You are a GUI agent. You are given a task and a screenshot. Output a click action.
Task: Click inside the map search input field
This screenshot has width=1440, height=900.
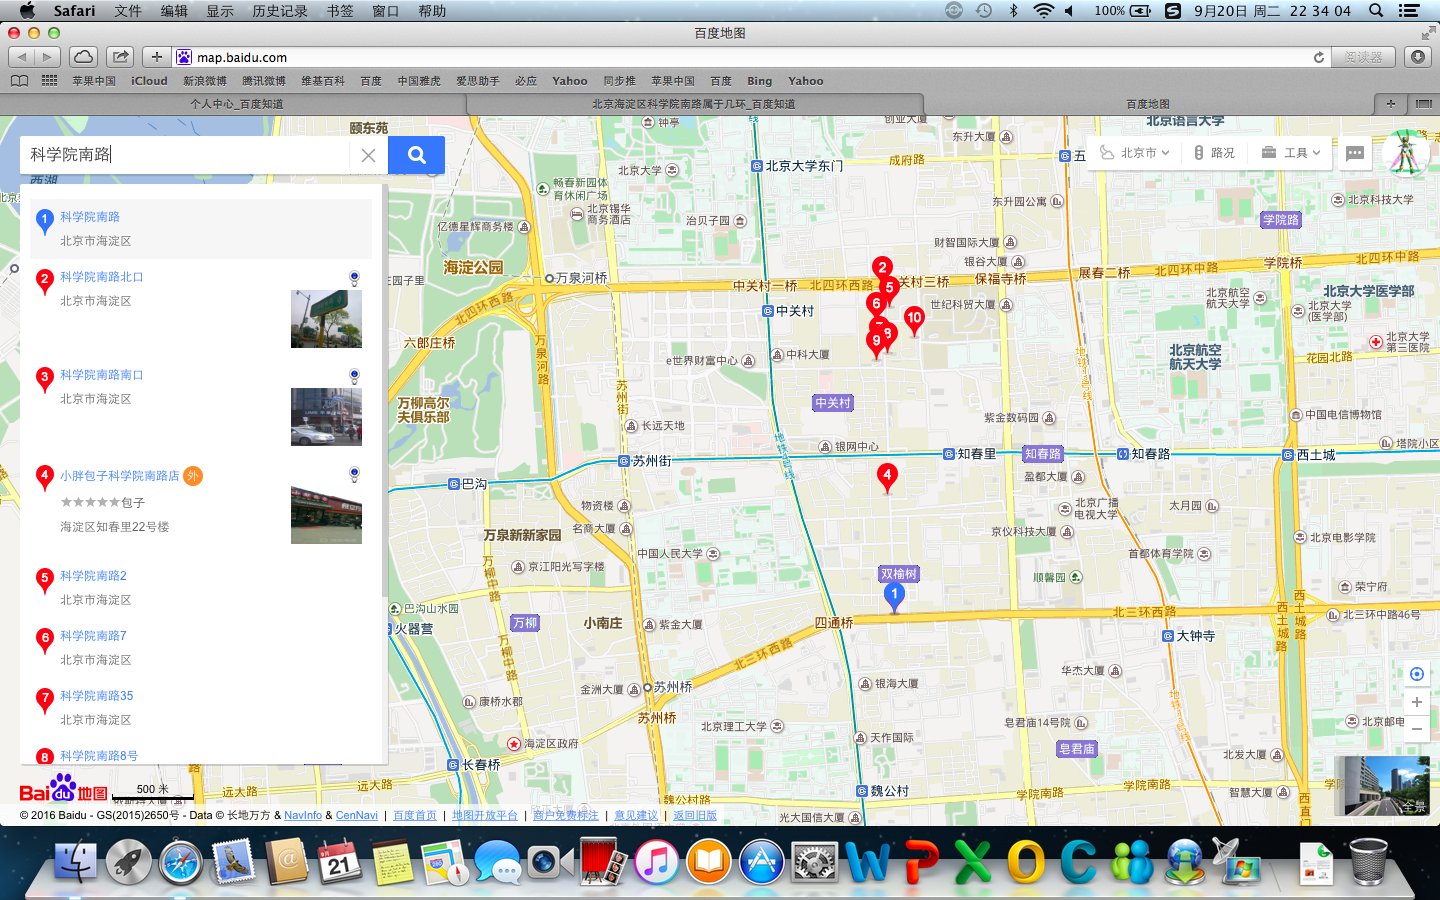pos(185,155)
